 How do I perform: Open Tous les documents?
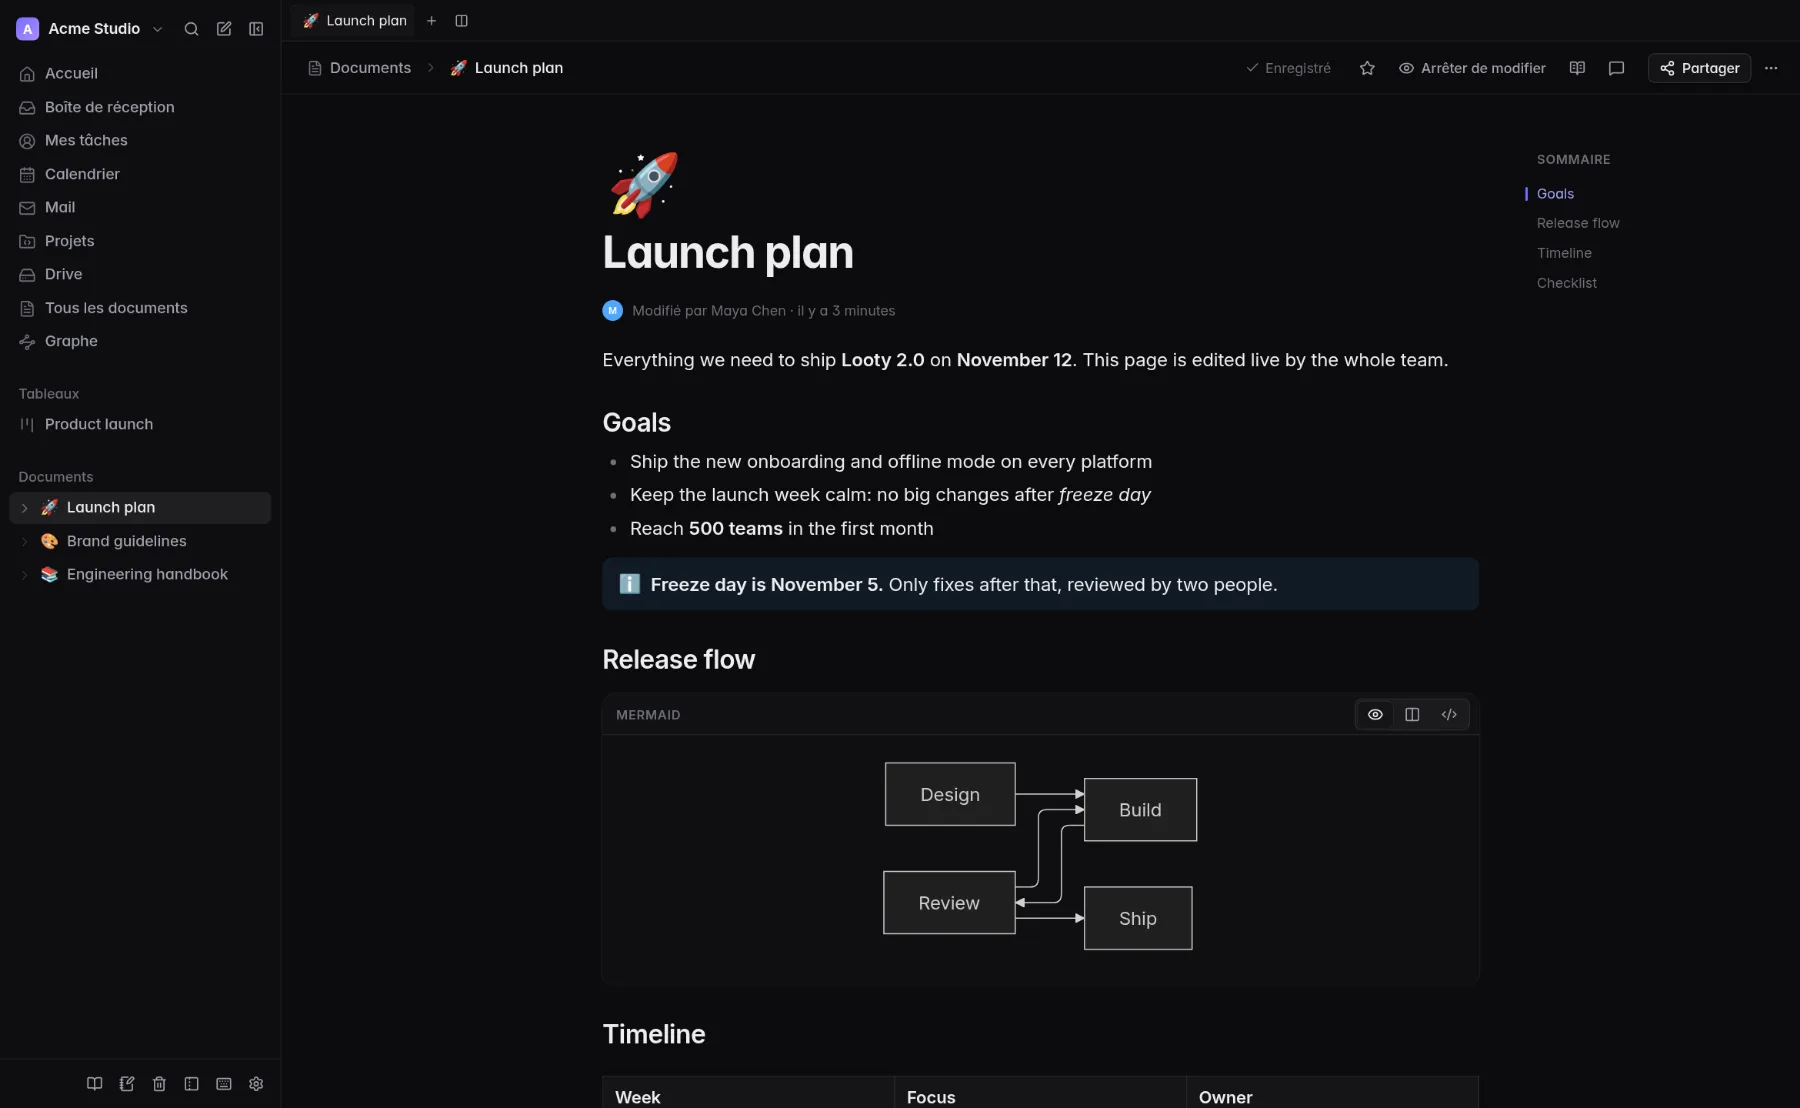[140, 308]
